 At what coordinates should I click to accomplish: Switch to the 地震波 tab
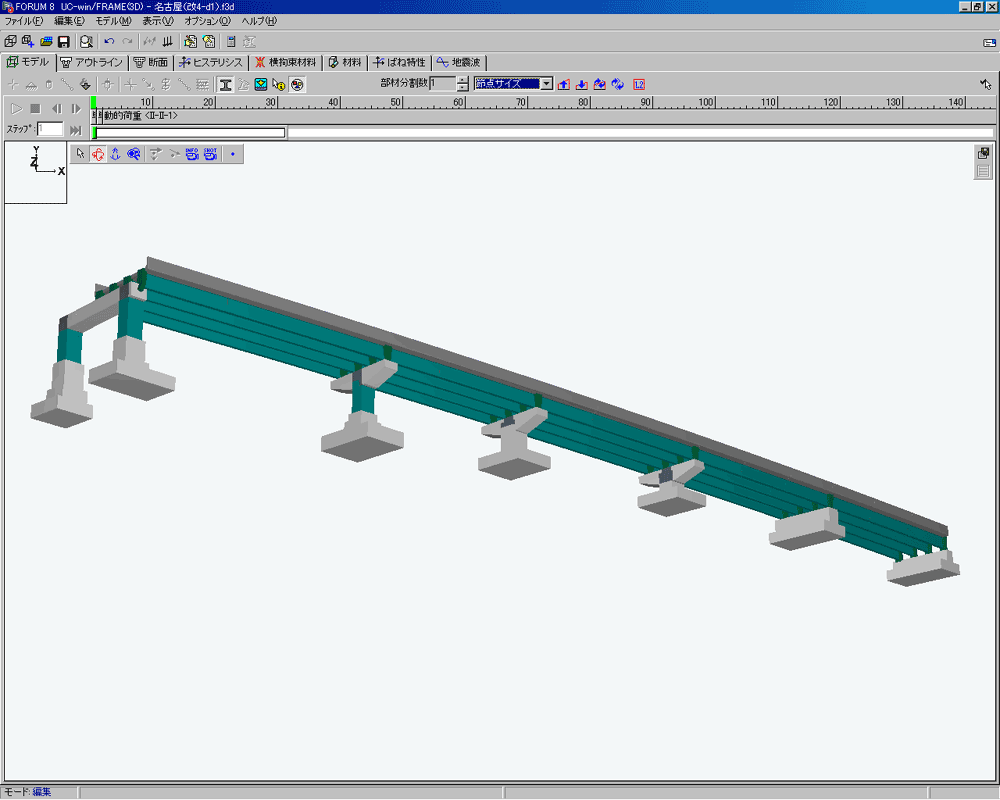(459, 62)
